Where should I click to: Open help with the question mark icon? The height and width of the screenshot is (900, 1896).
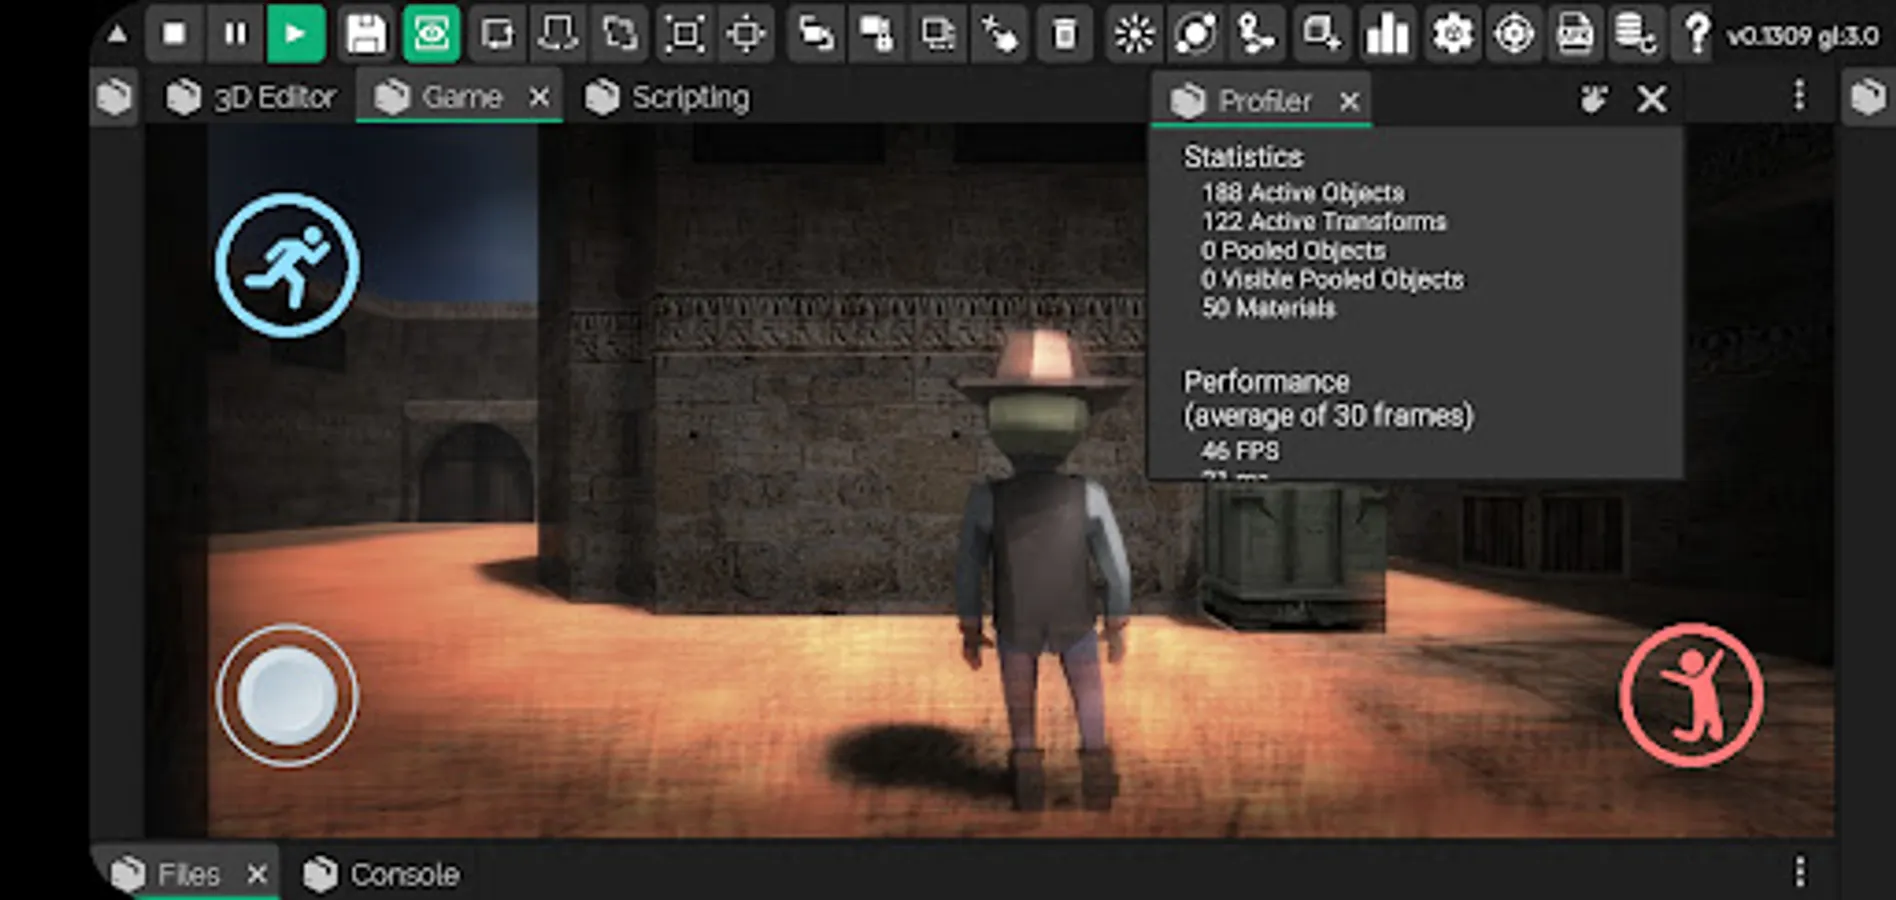click(x=1697, y=34)
